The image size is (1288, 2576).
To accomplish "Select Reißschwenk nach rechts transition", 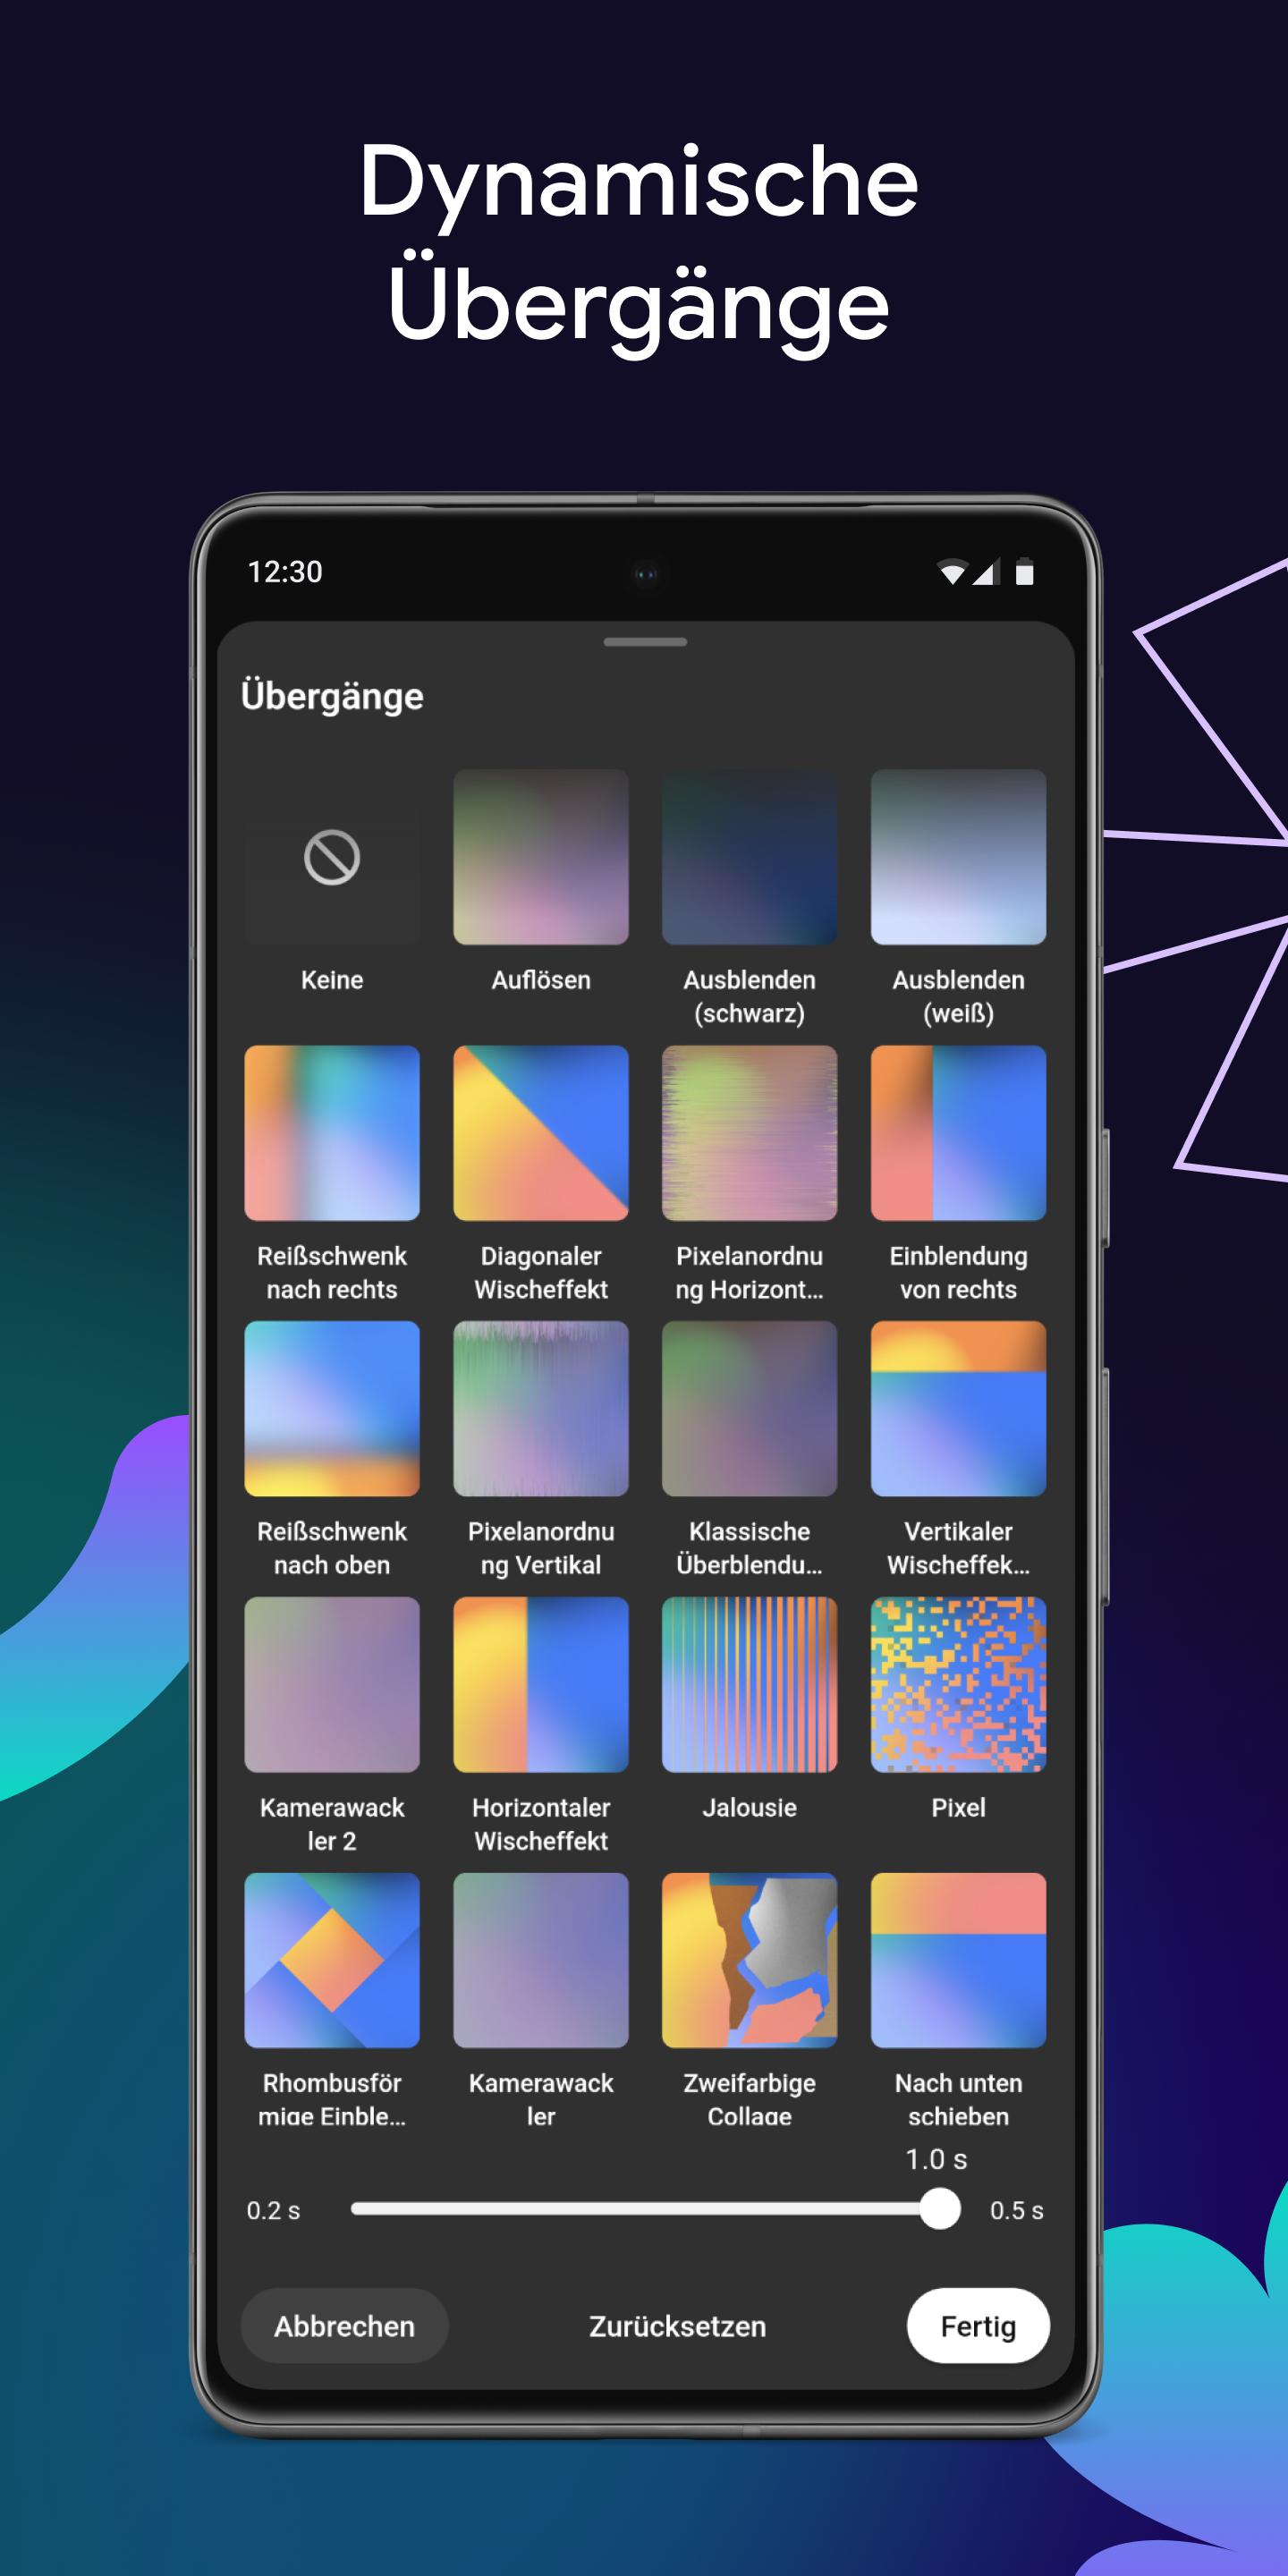I will click(332, 1133).
